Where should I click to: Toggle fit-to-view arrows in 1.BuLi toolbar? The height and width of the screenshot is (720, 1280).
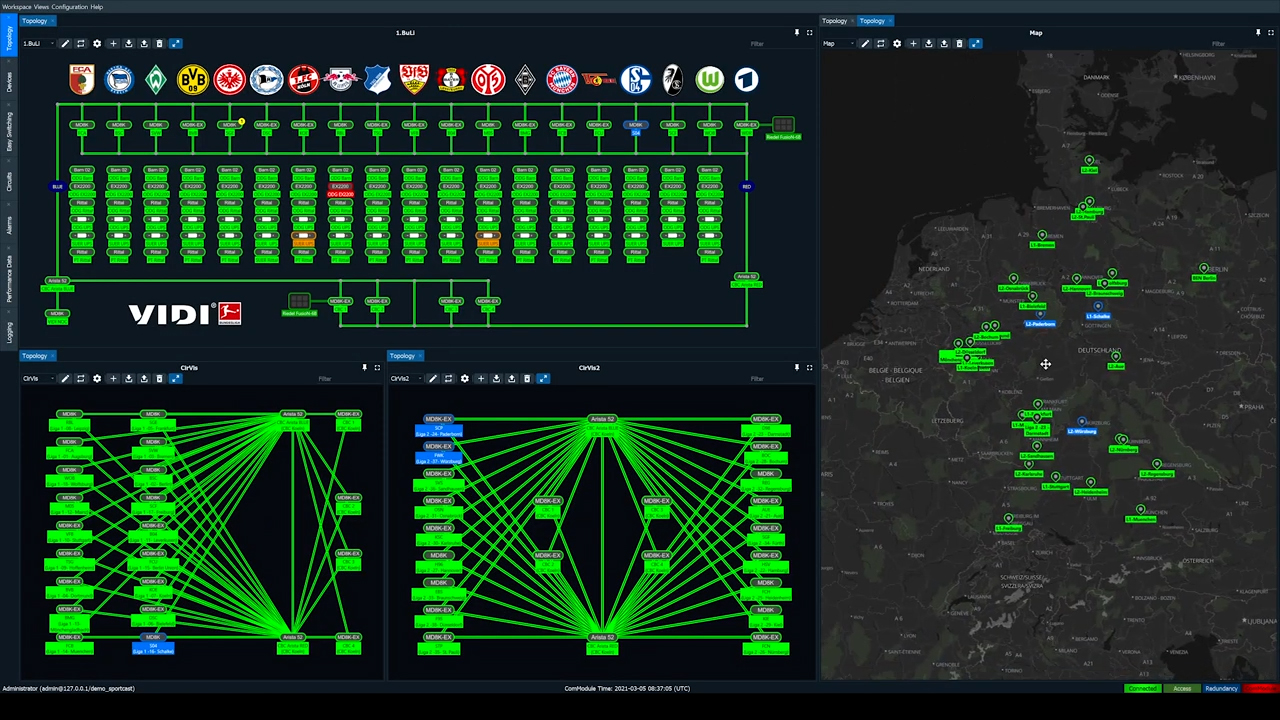click(x=175, y=44)
